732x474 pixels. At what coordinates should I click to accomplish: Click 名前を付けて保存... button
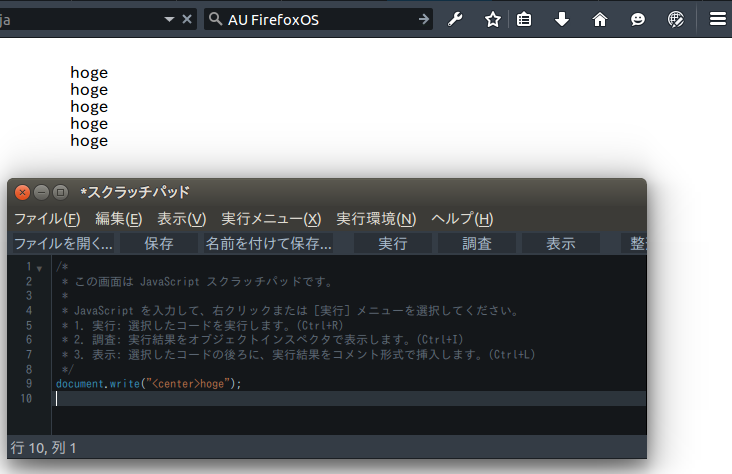[x=269, y=243]
